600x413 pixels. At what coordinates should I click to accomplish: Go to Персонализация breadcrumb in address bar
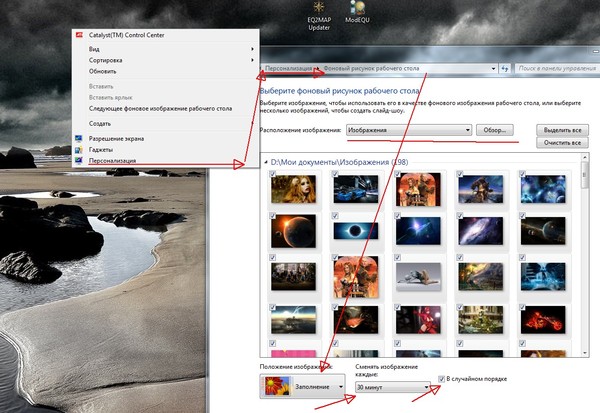(289, 69)
